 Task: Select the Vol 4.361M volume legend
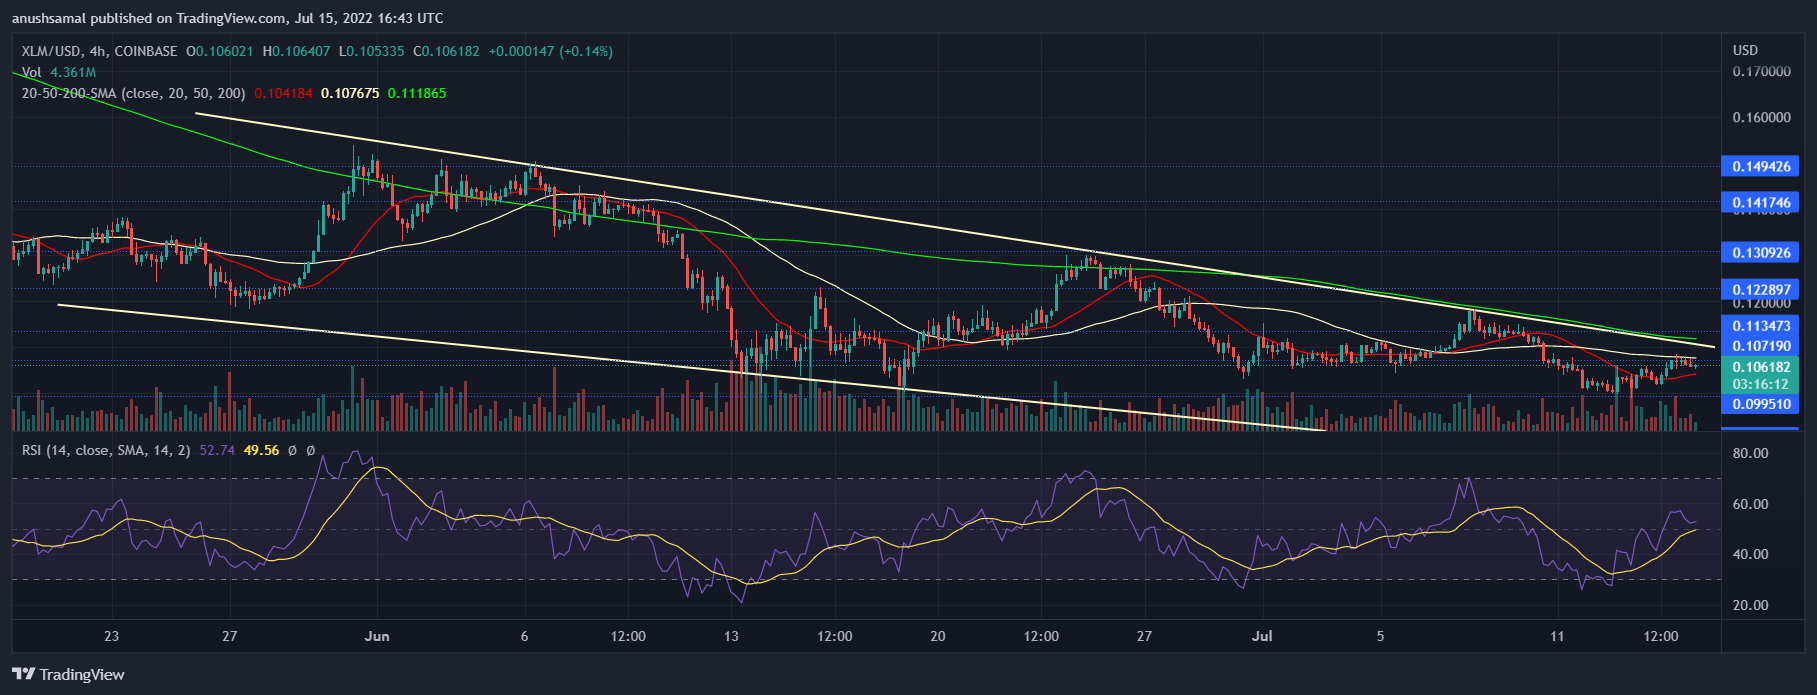click(x=59, y=72)
